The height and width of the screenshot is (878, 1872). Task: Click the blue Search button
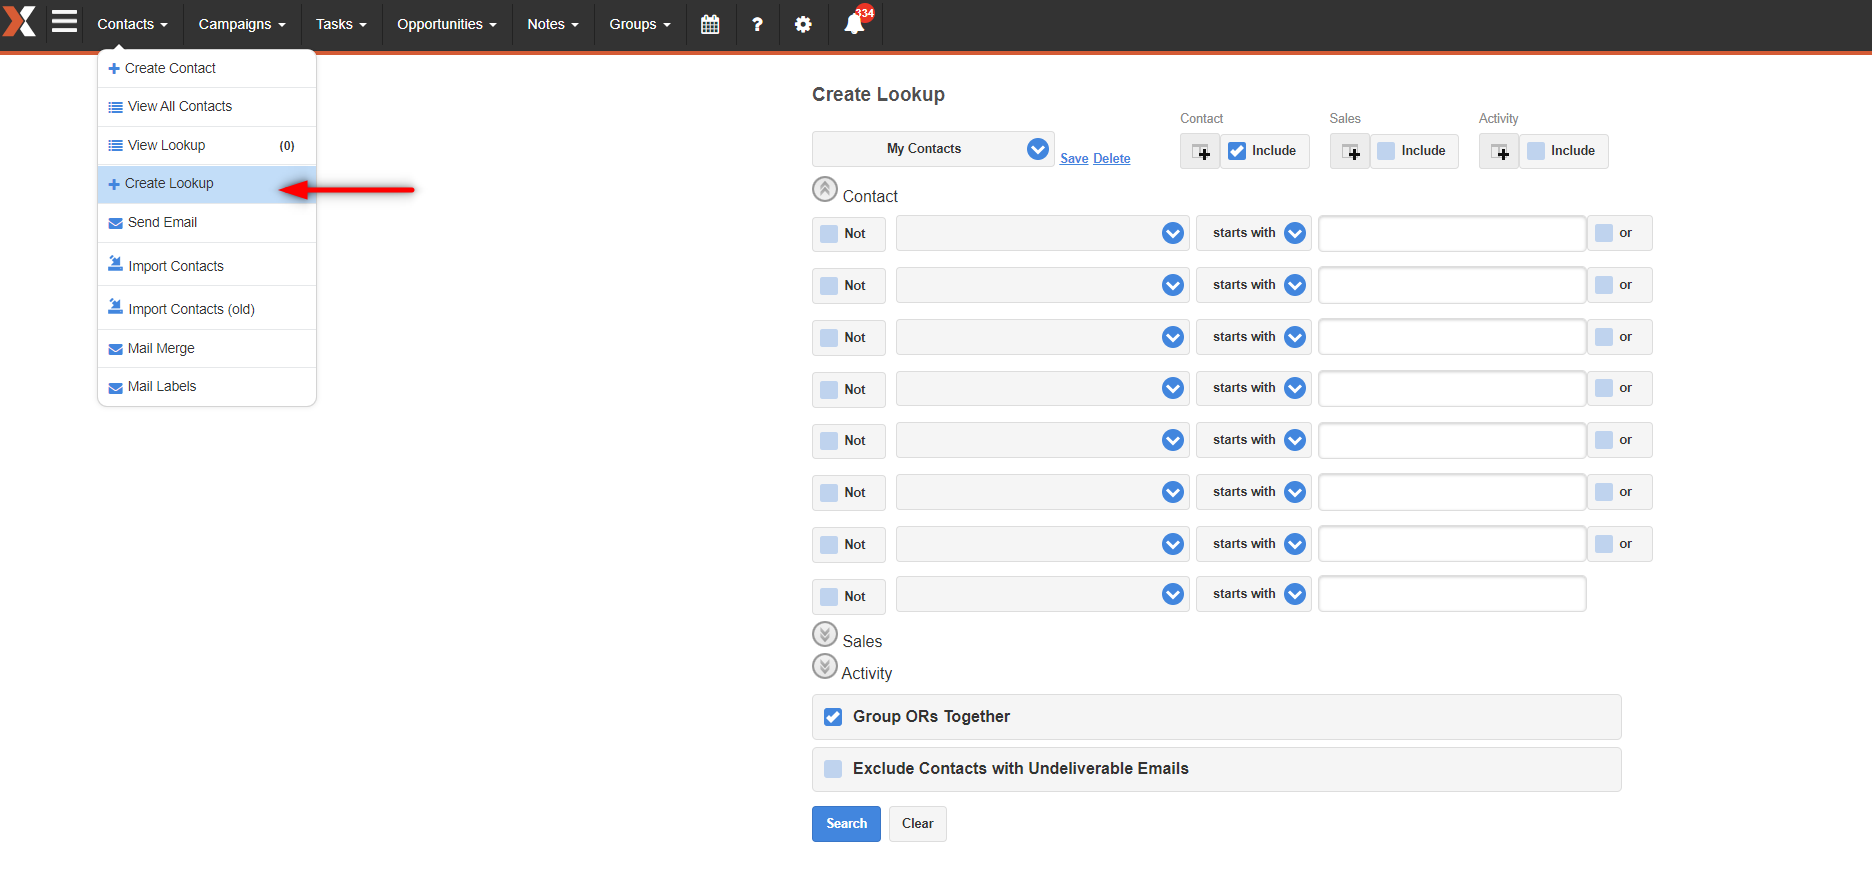click(846, 824)
